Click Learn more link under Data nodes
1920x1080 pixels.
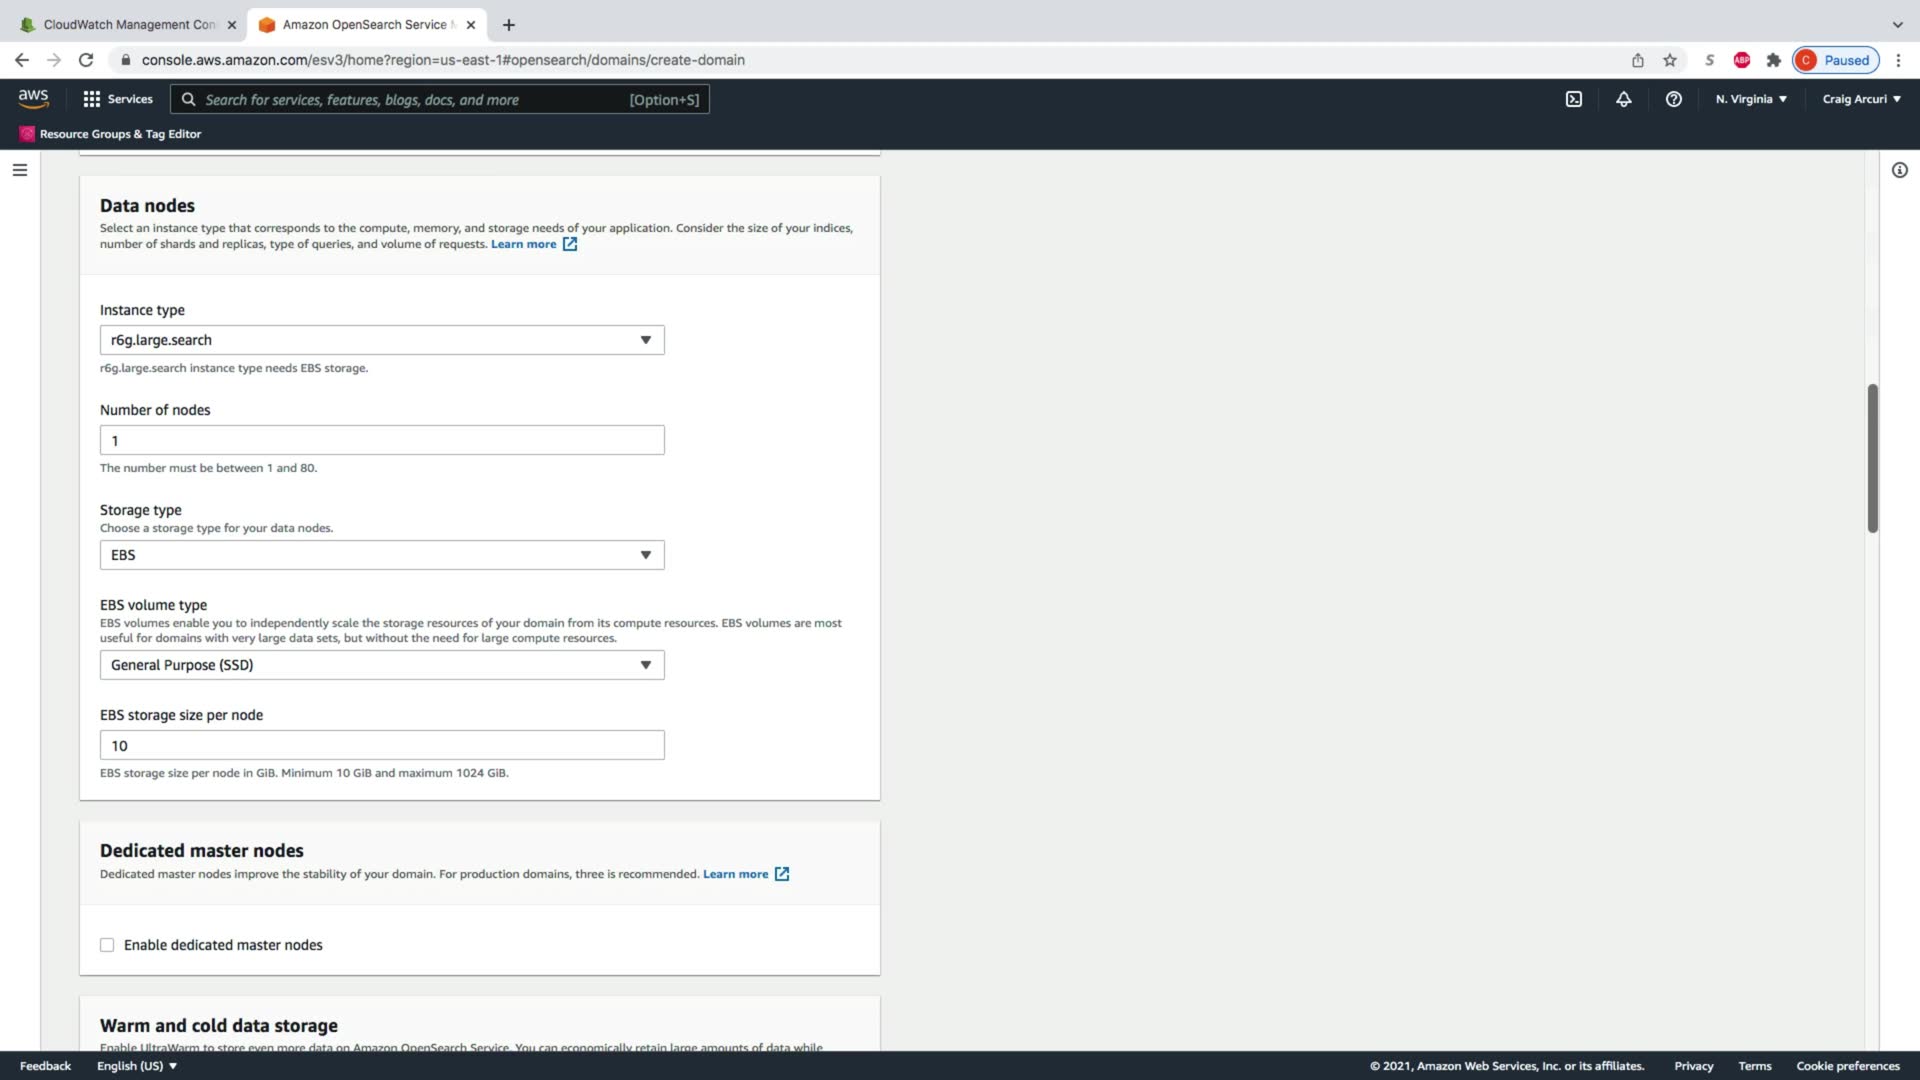click(x=523, y=244)
